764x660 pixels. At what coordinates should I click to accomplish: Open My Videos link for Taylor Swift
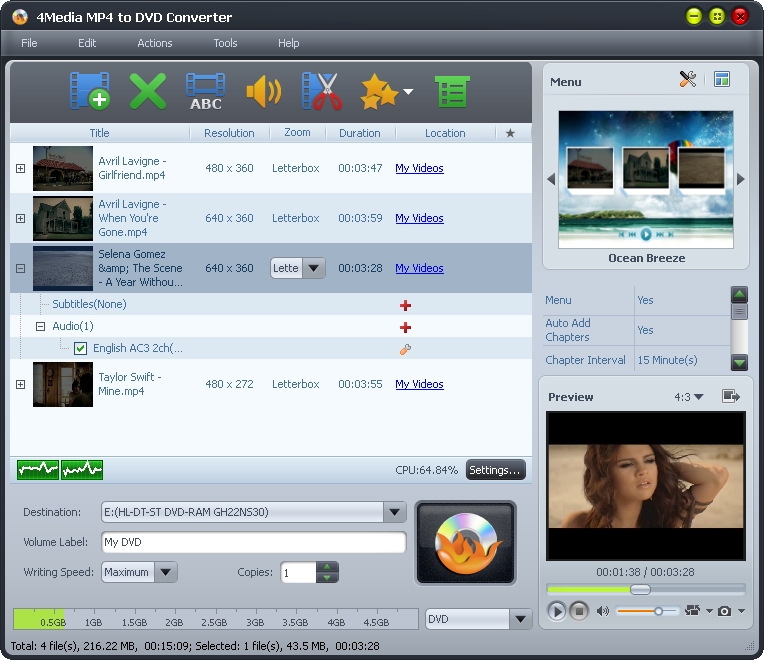[x=419, y=384]
